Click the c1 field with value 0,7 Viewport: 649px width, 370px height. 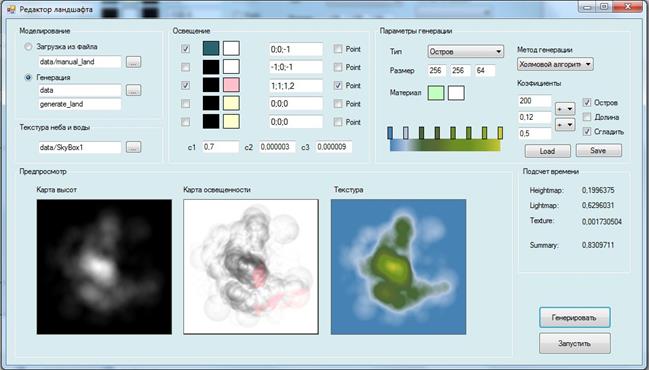(221, 147)
